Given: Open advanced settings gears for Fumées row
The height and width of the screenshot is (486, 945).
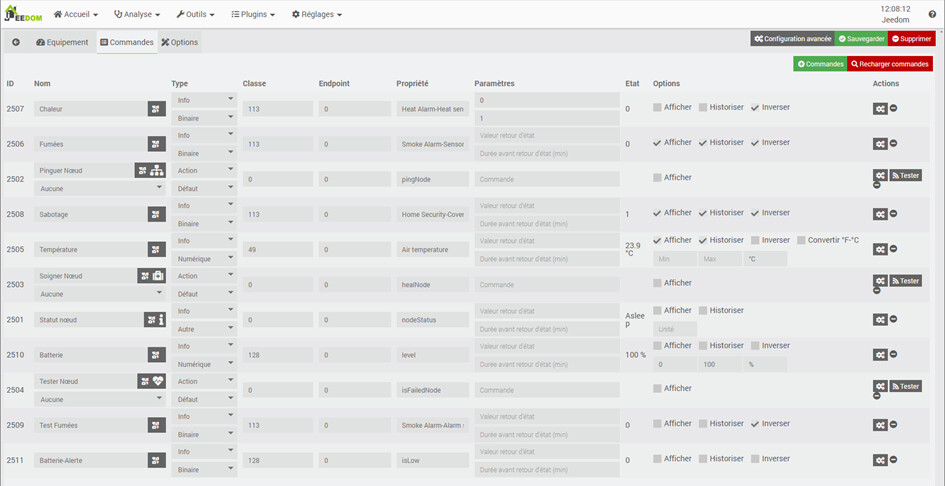Looking at the screenshot, I should pyautogui.click(x=879, y=144).
